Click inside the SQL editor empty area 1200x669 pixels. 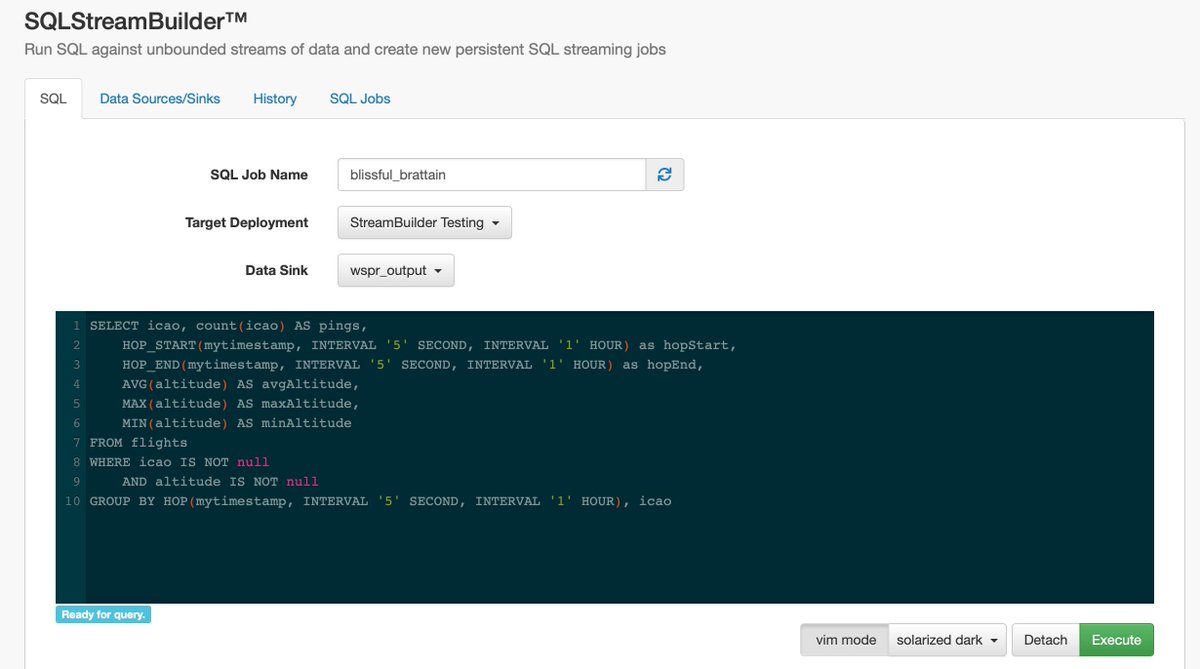[x=618, y=555]
